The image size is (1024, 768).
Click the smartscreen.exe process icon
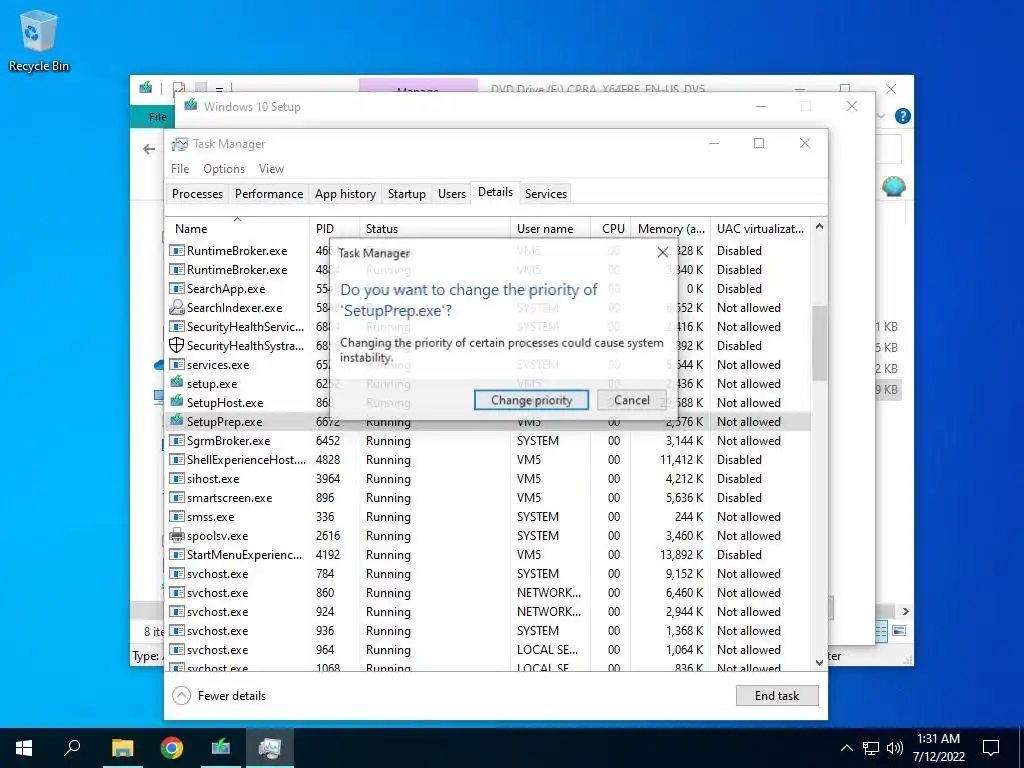click(x=176, y=497)
